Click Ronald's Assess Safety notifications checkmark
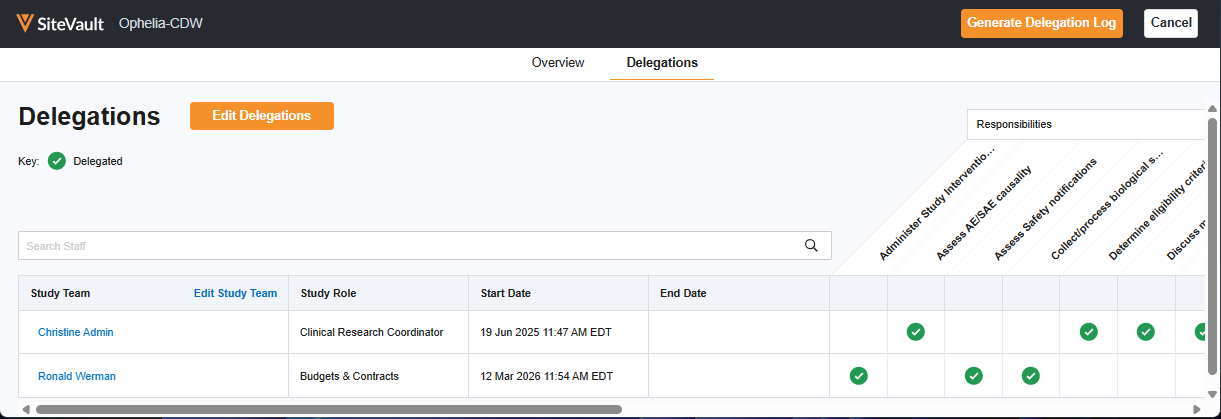Image resolution: width=1221 pixels, height=419 pixels. [973, 376]
